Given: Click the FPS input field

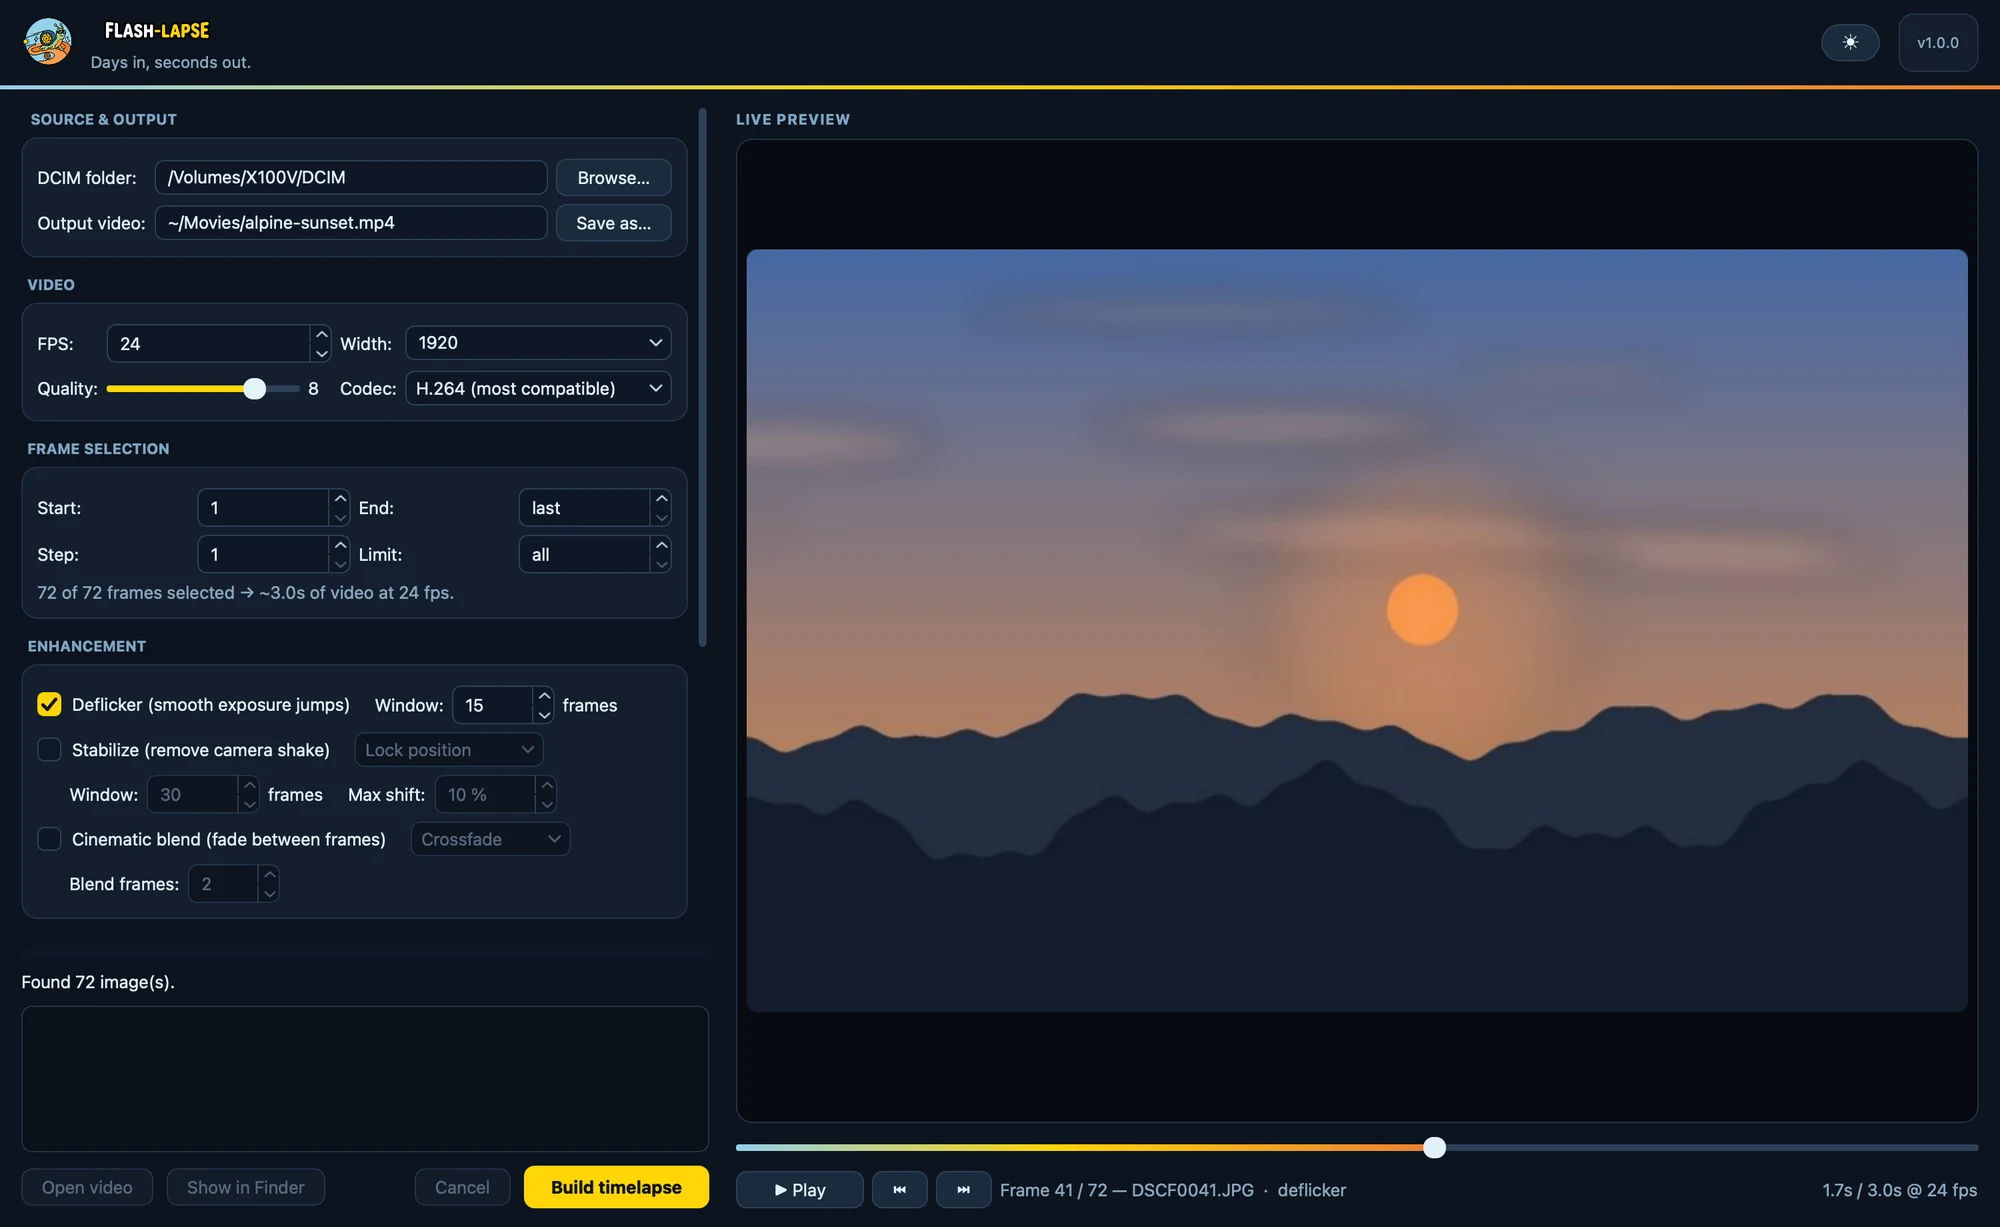Looking at the screenshot, I should point(209,343).
